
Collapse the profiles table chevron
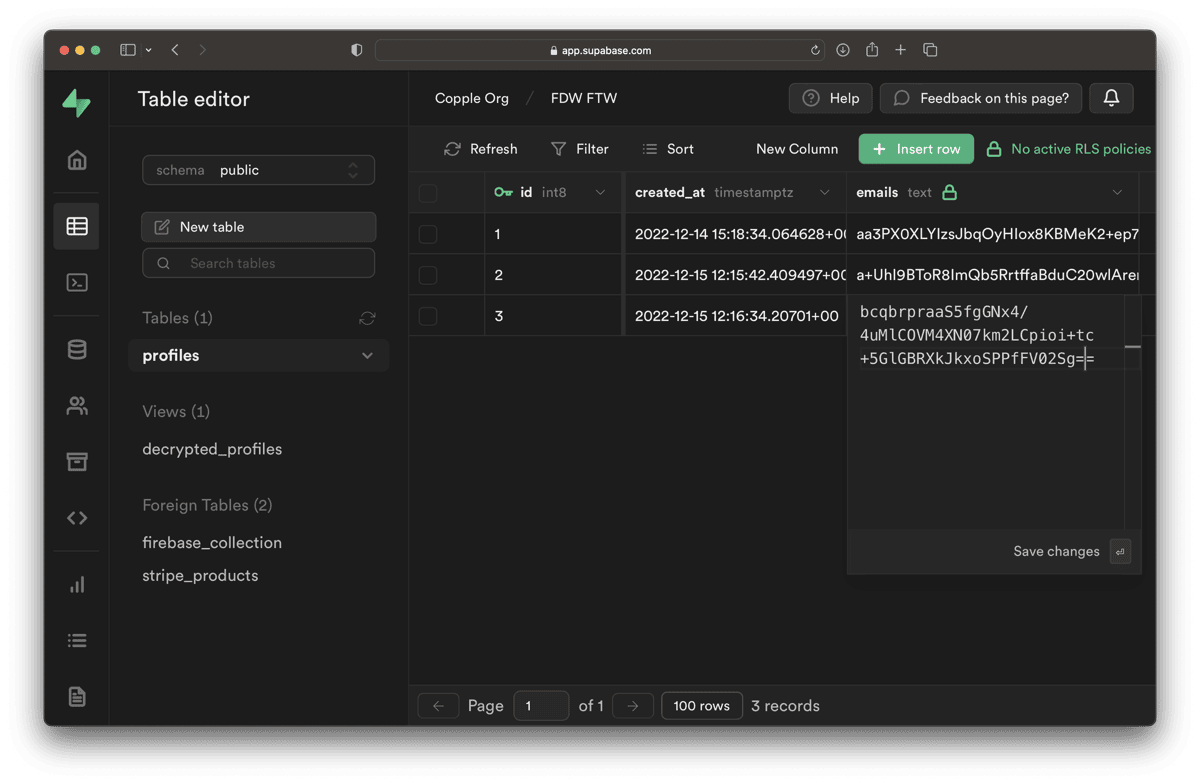(369, 355)
